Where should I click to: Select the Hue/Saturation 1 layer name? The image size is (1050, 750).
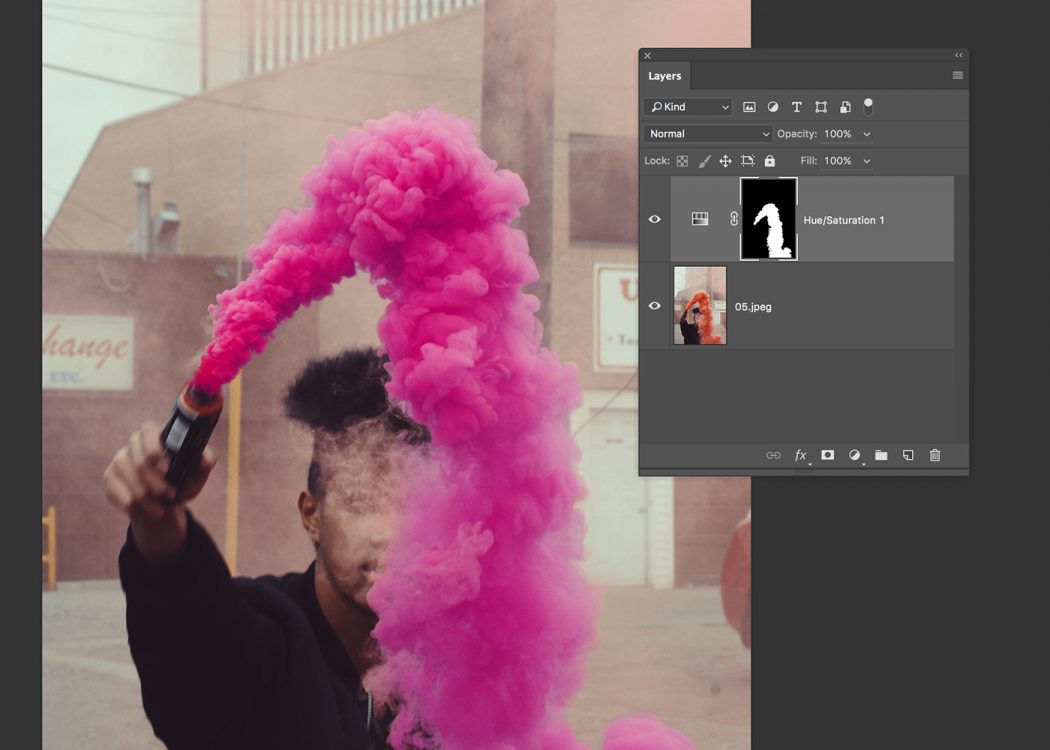[x=844, y=220]
